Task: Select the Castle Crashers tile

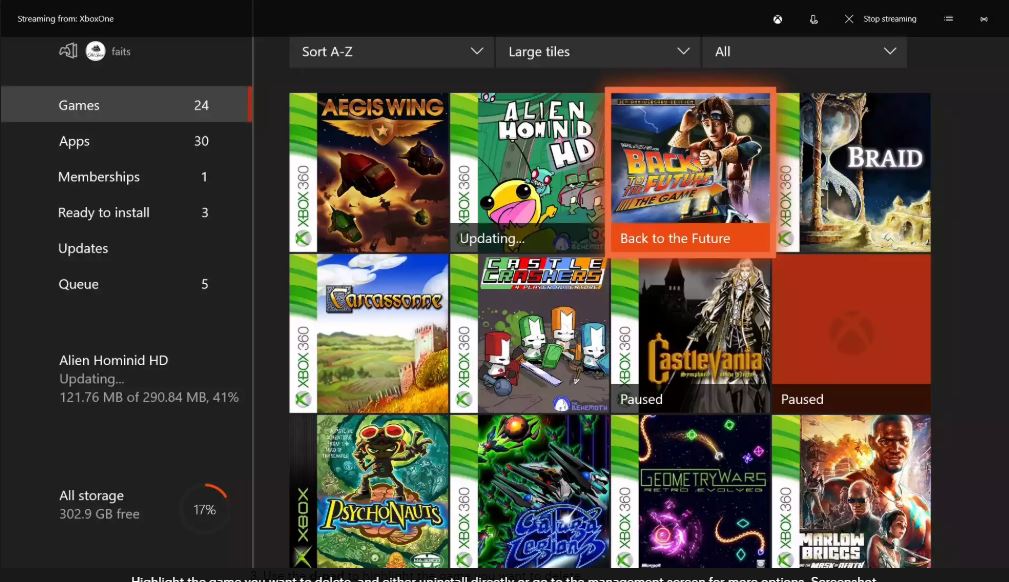Action: (530, 333)
